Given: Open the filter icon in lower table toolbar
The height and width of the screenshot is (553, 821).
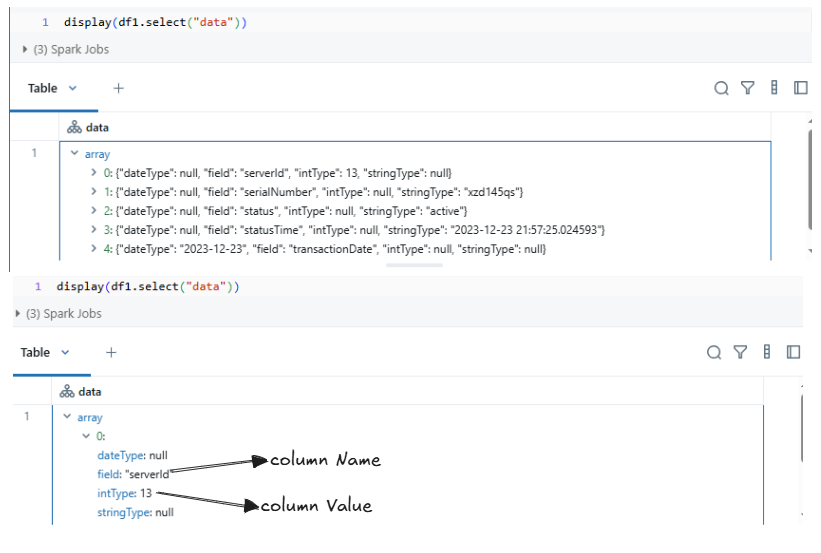Looking at the screenshot, I should coord(740,352).
